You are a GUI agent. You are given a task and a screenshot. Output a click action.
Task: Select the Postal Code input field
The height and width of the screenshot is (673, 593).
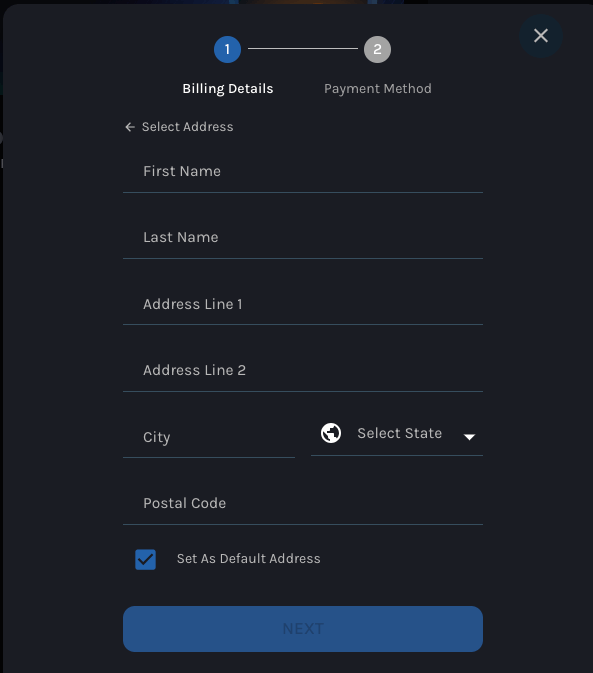click(303, 503)
